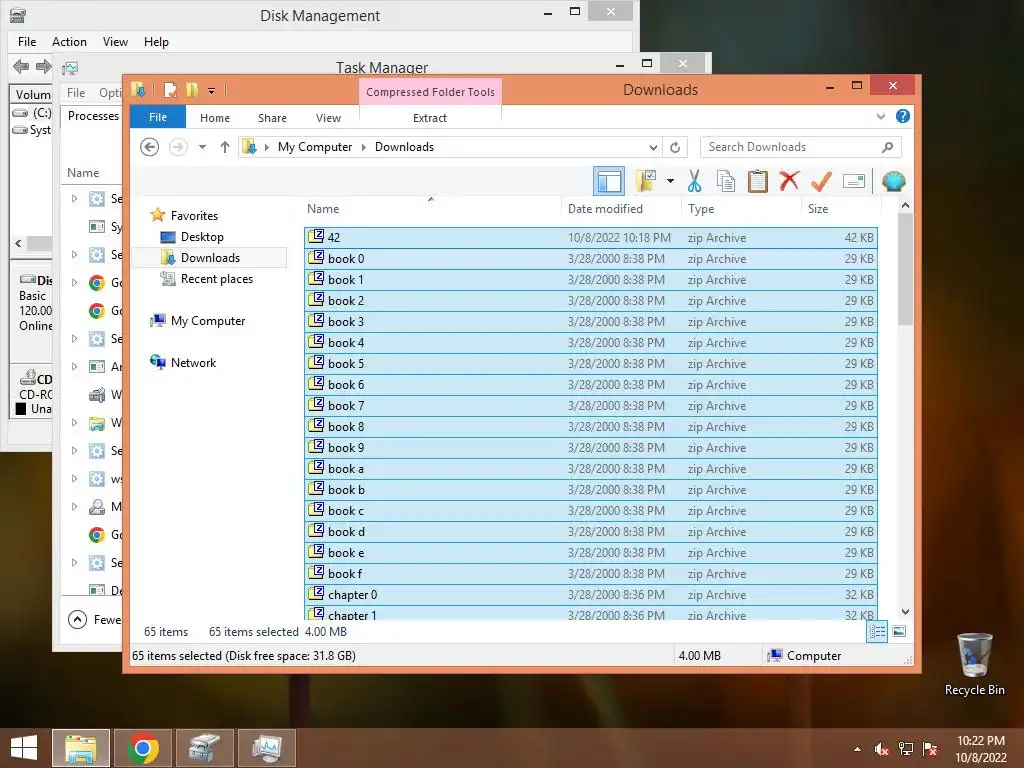Image resolution: width=1024 pixels, height=768 pixels.
Task: Click My Computer in the address breadcrumb
Action: coord(315,147)
